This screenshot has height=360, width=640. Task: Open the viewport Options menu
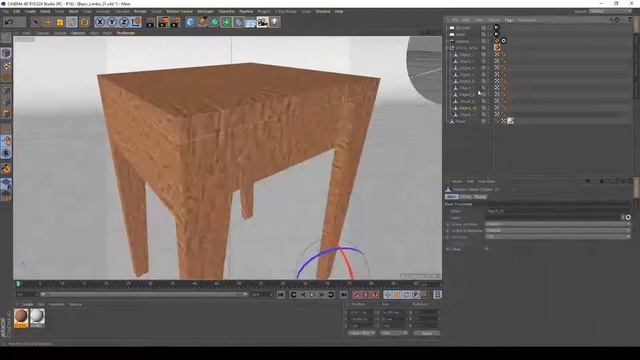[78, 33]
